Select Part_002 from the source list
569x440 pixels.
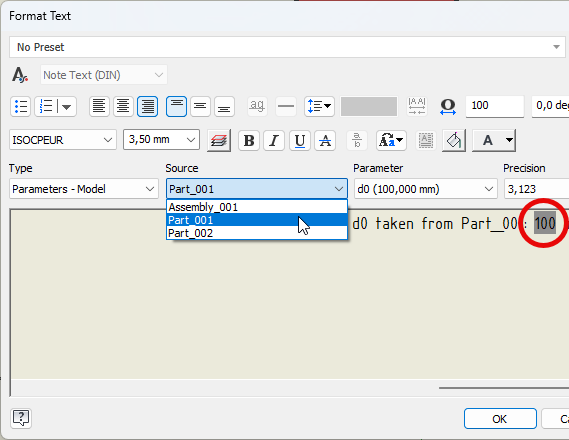257,233
